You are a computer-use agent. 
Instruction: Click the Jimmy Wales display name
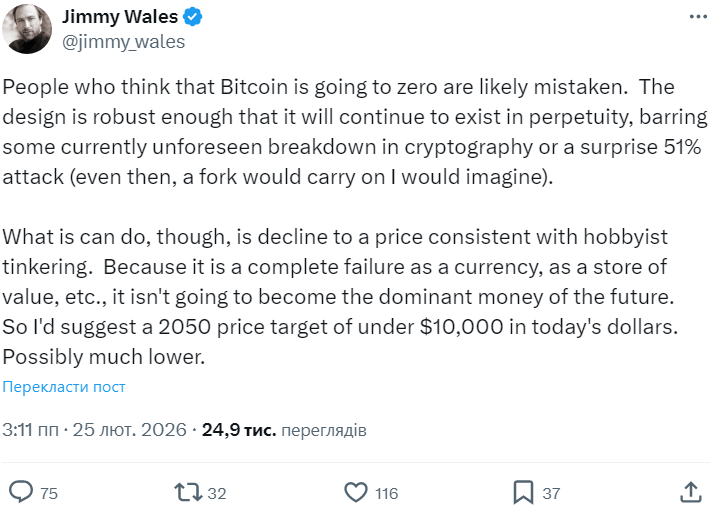point(118,18)
